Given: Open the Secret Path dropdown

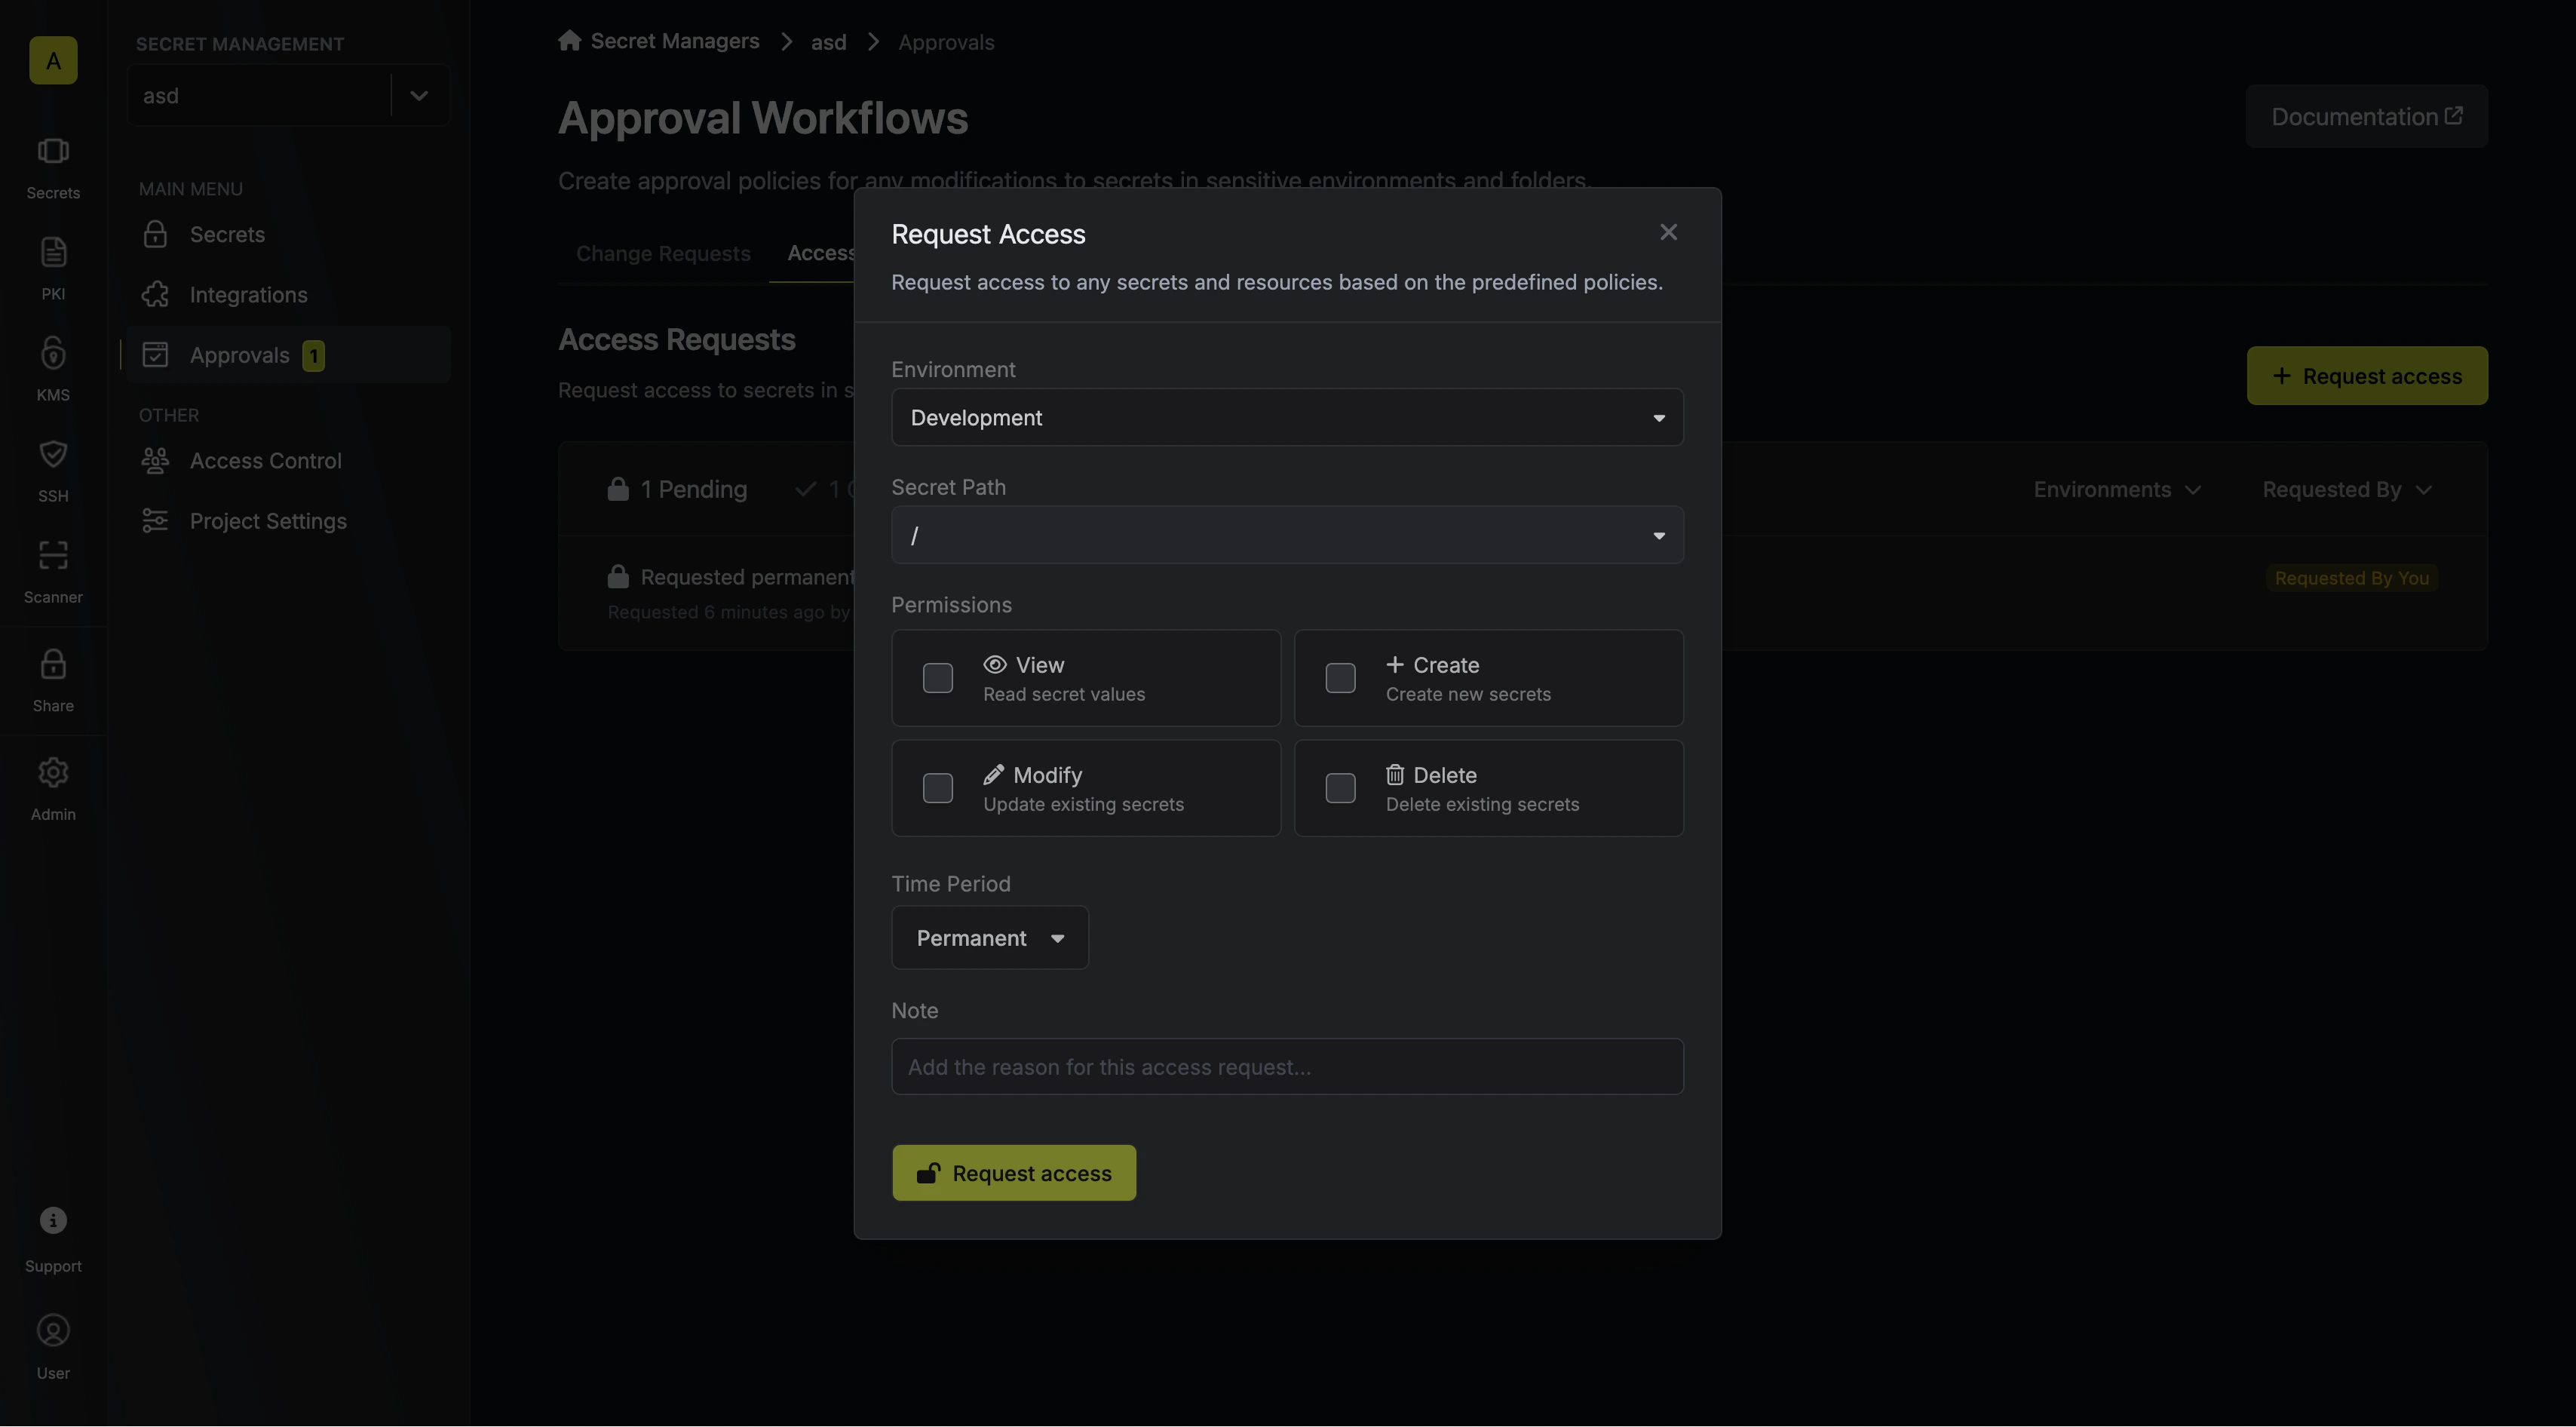Looking at the screenshot, I should click(1287, 535).
